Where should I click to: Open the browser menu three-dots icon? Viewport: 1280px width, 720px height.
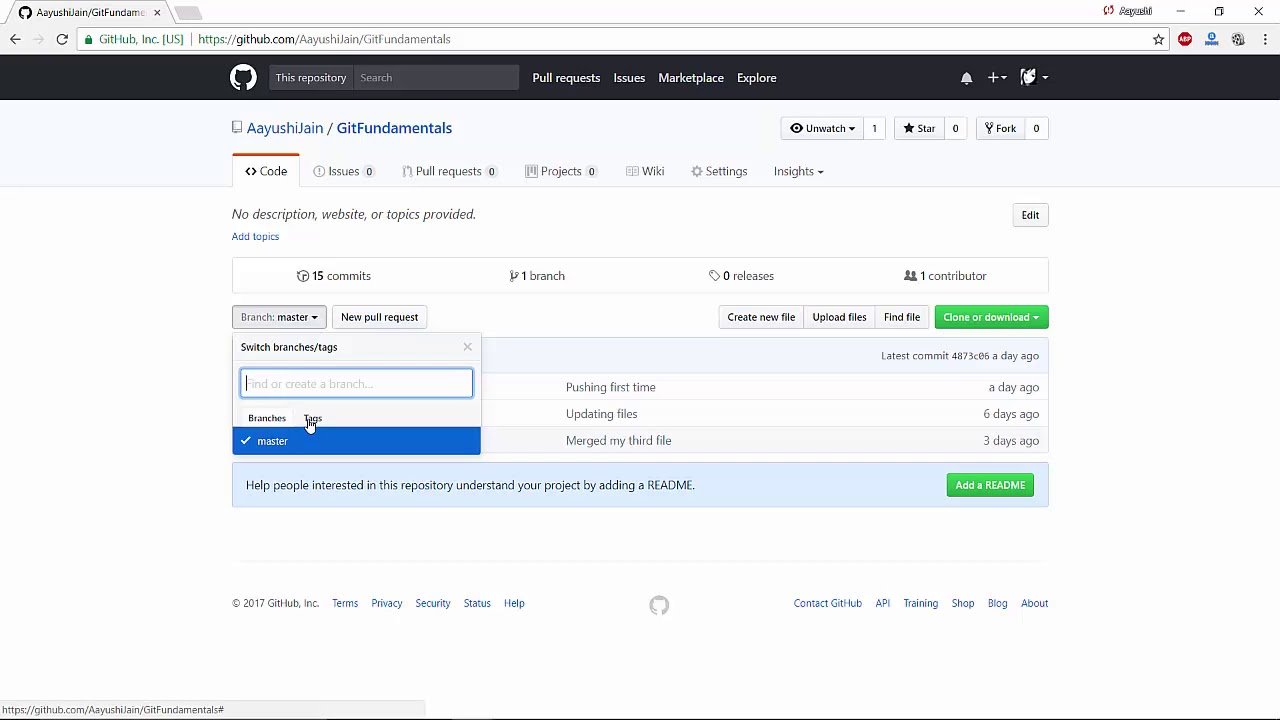(x=1264, y=39)
